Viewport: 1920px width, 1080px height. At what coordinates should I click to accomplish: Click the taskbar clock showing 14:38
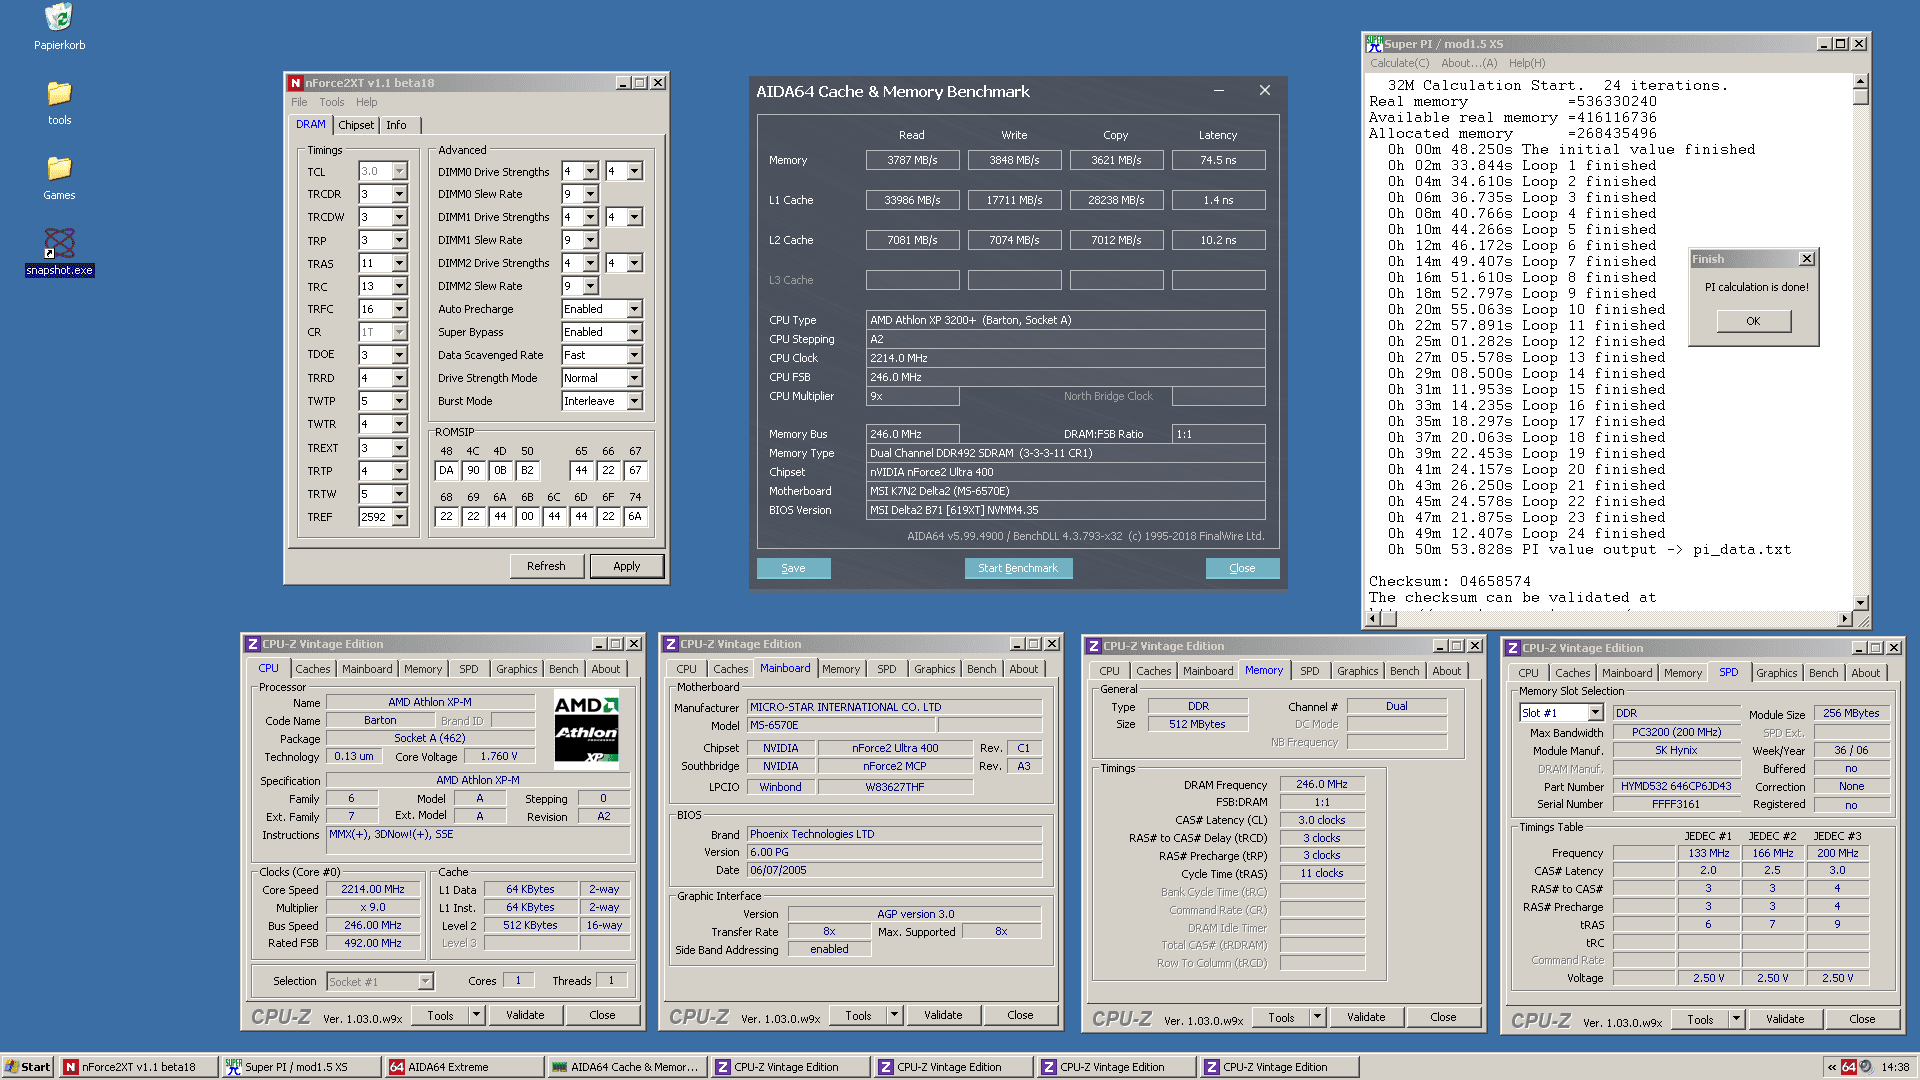pos(1895,1067)
